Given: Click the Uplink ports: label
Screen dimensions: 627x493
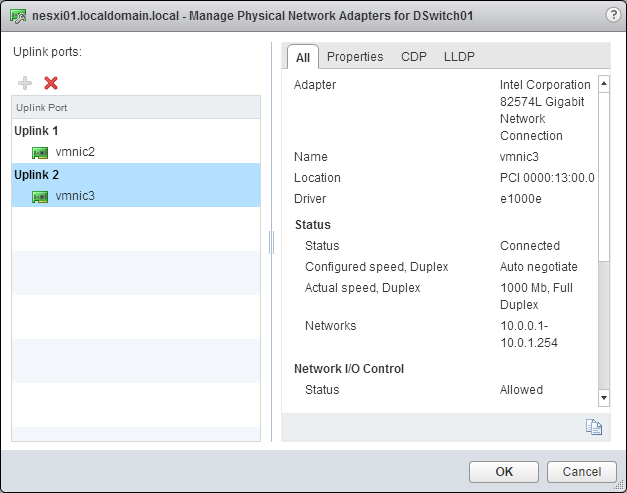Looking at the screenshot, I should tap(47, 52).
